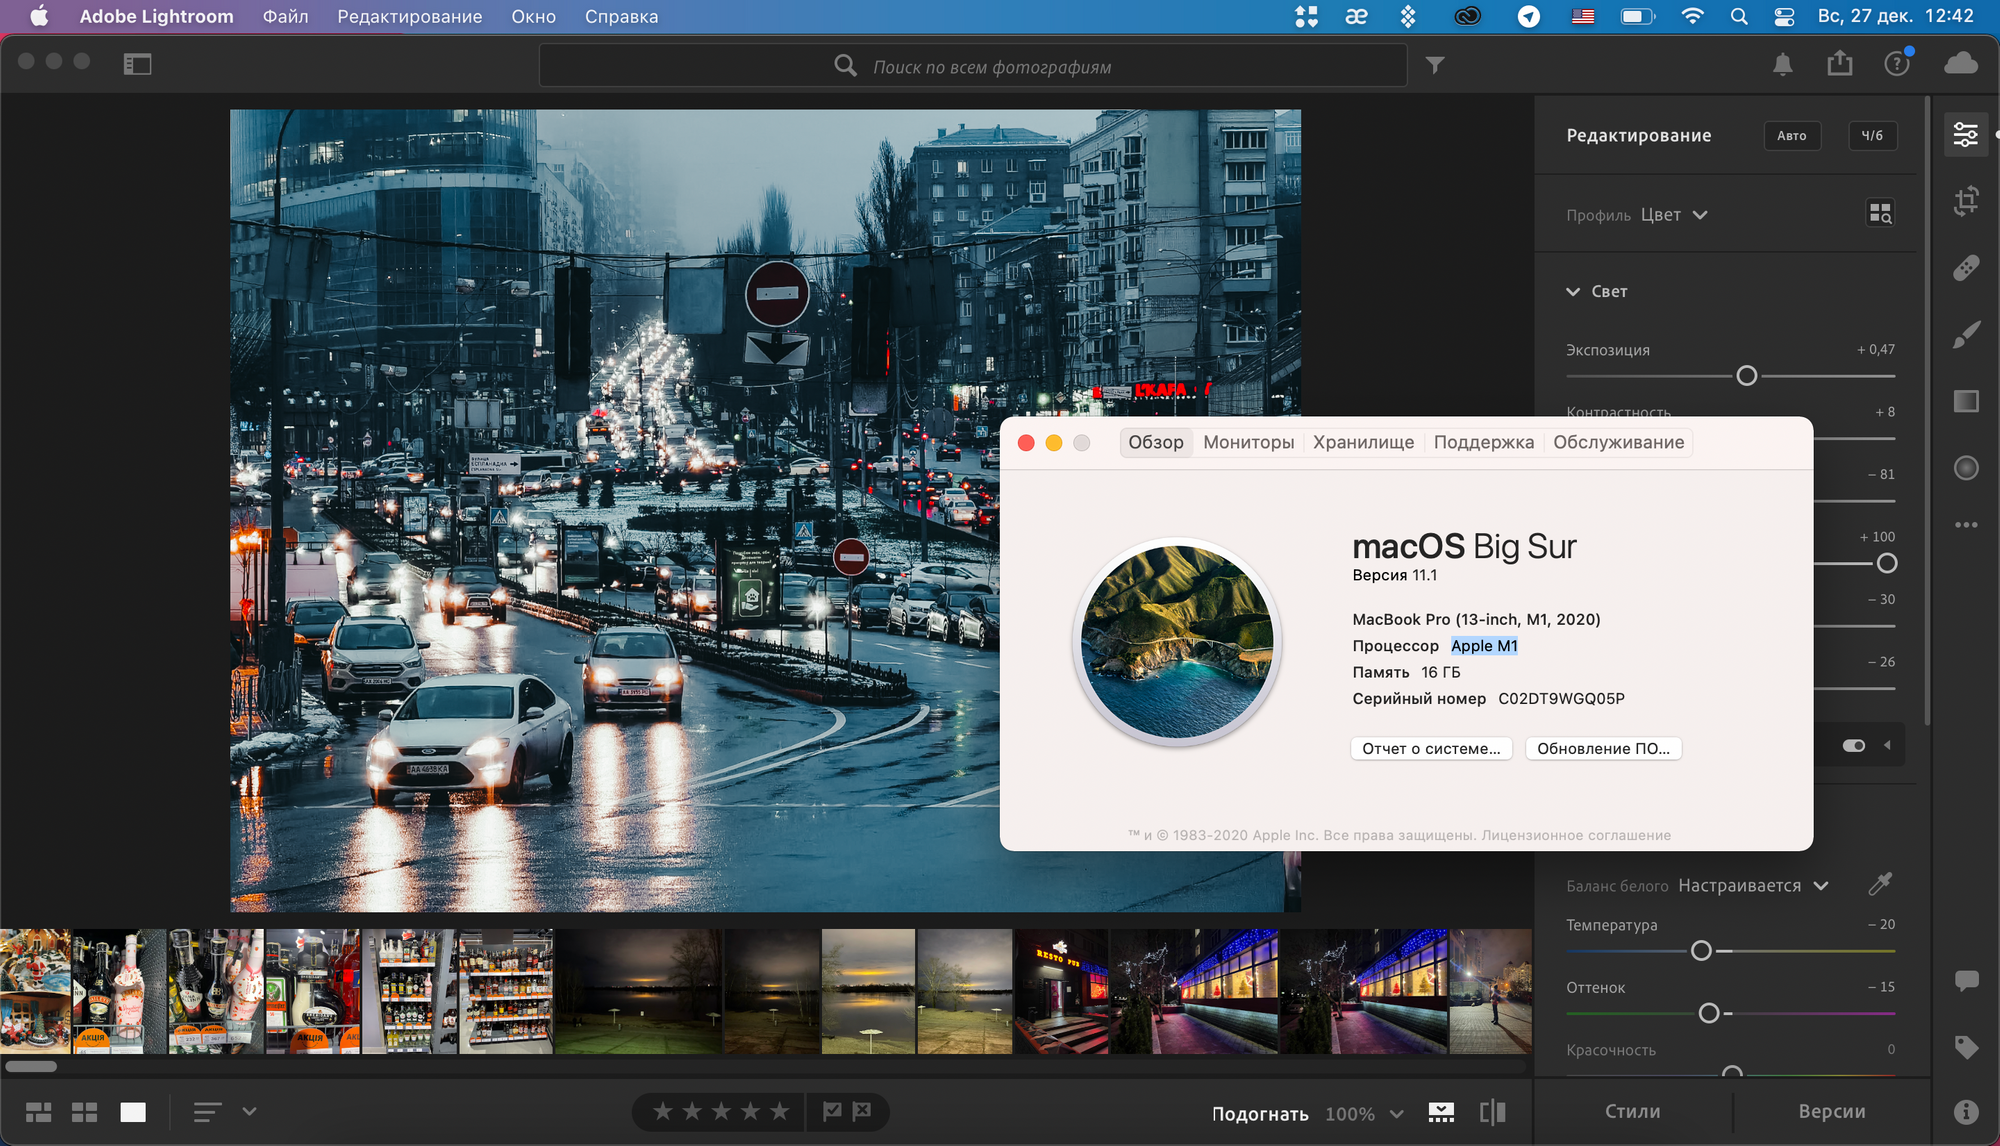Switch to the Мониторы tab
Image resolution: width=2000 pixels, height=1146 pixels.
[1248, 441]
